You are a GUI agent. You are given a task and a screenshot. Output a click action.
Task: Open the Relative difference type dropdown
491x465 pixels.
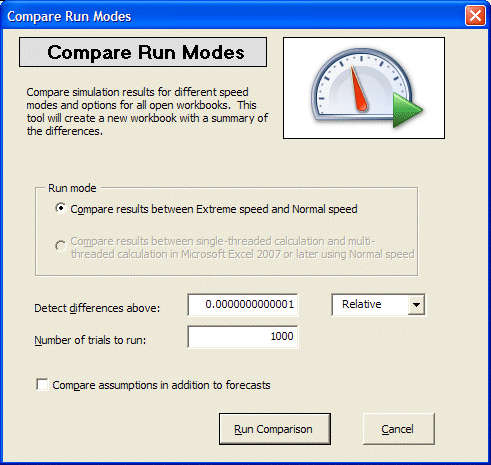[x=416, y=304]
